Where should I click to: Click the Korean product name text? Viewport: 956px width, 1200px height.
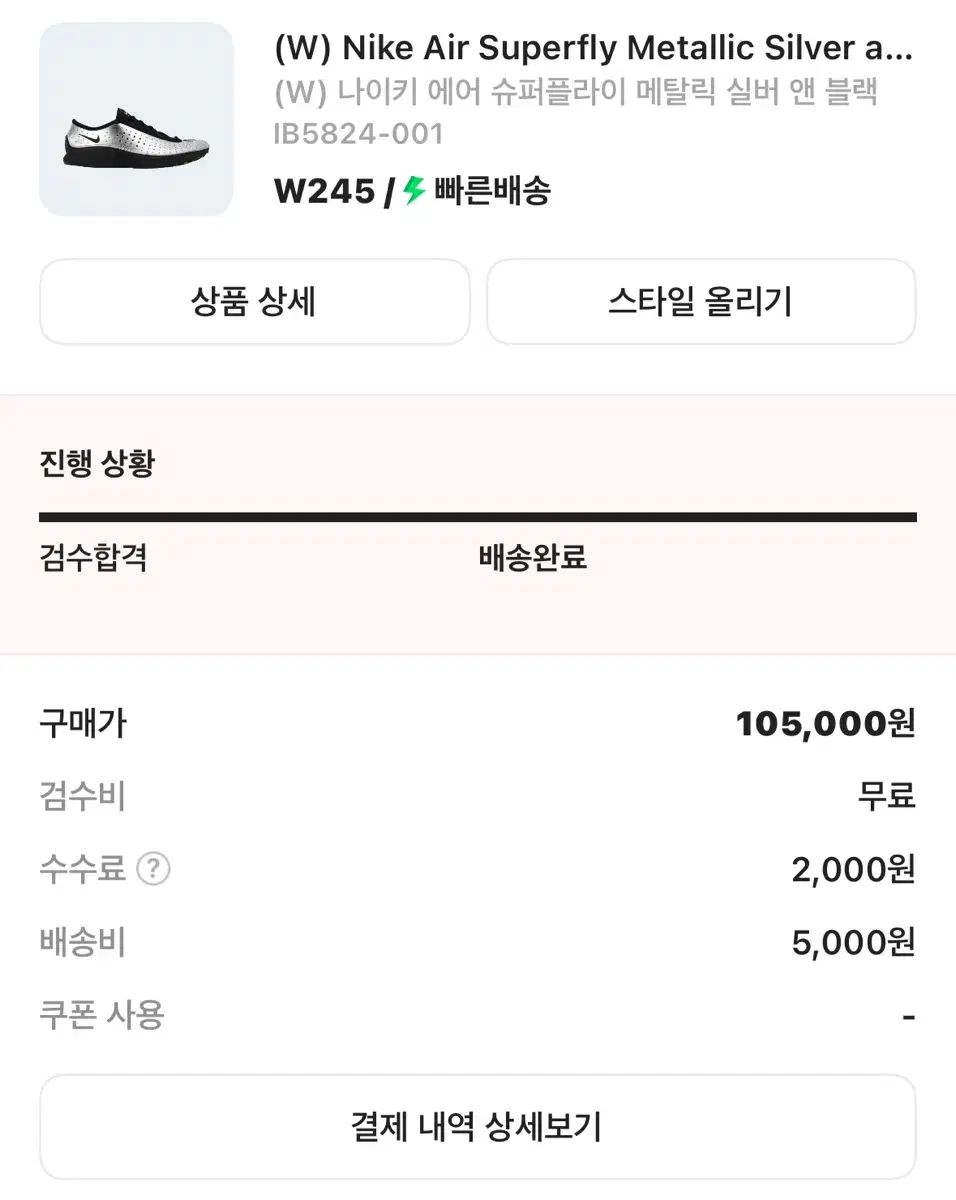pyautogui.click(x=576, y=92)
